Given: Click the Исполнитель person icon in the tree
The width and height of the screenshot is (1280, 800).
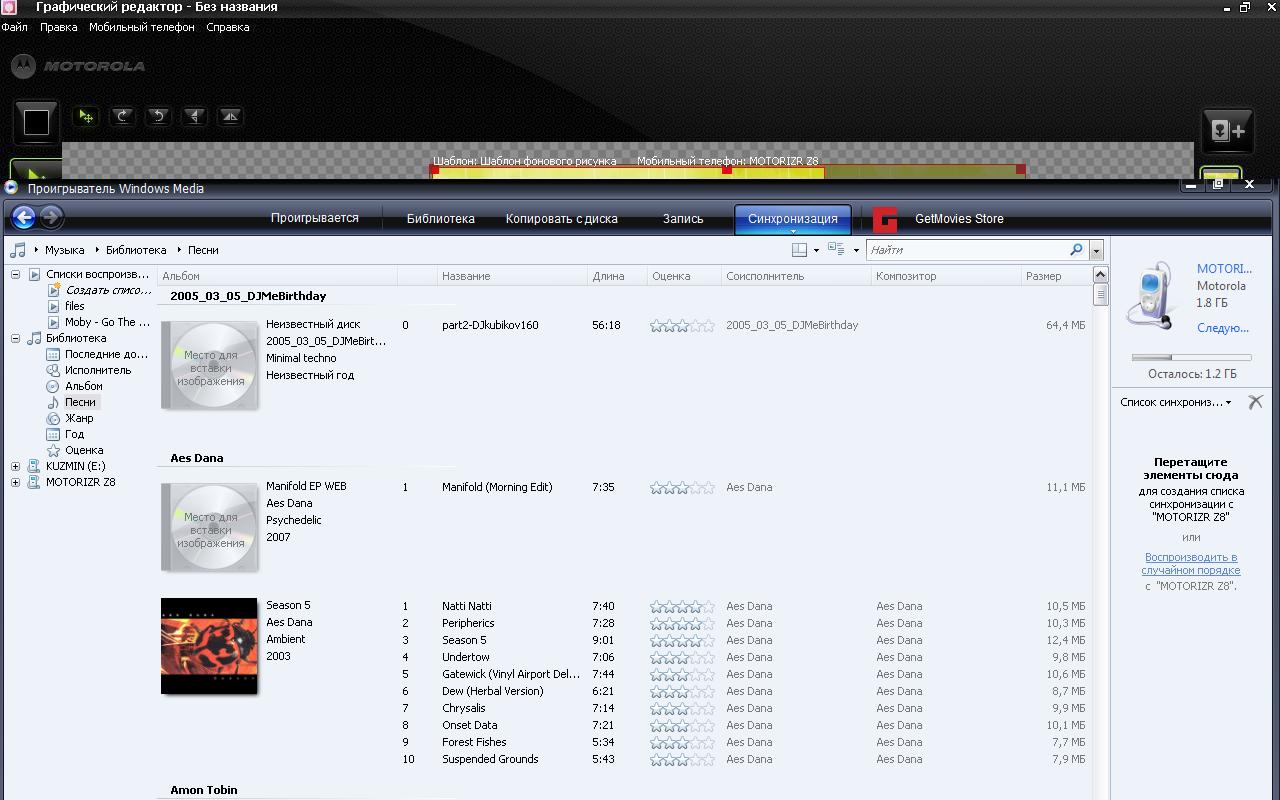Looking at the screenshot, I should point(54,370).
